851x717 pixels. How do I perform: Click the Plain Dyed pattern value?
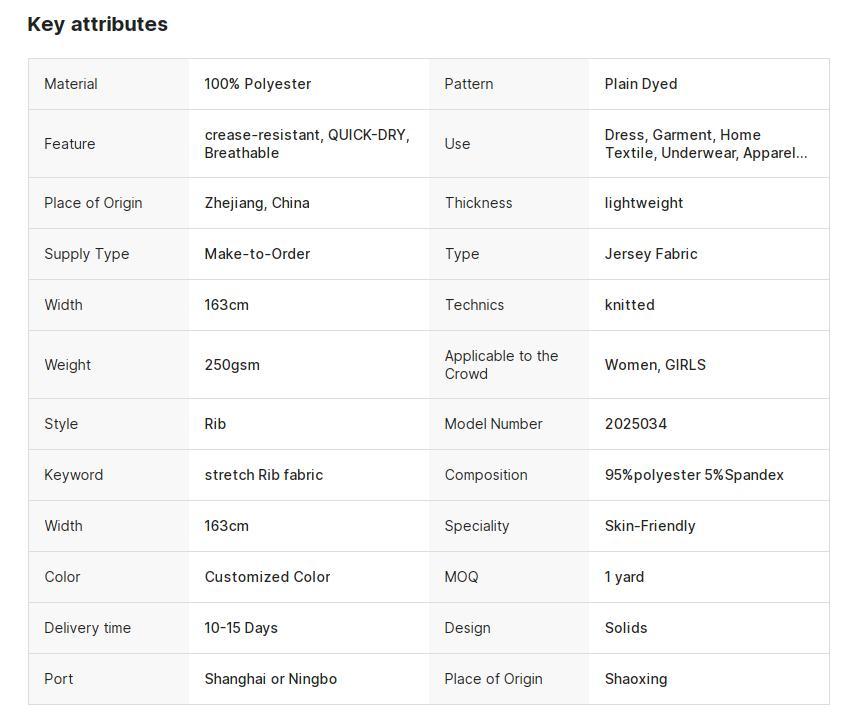(x=641, y=84)
